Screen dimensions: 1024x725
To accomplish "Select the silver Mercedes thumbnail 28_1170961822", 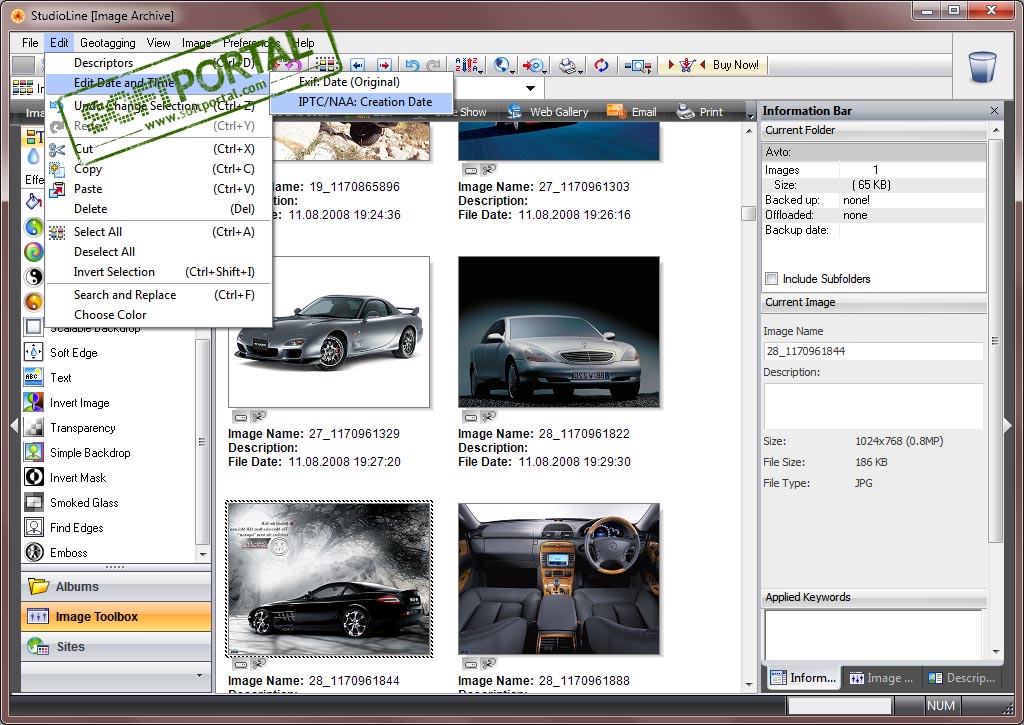I will click(x=559, y=332).
